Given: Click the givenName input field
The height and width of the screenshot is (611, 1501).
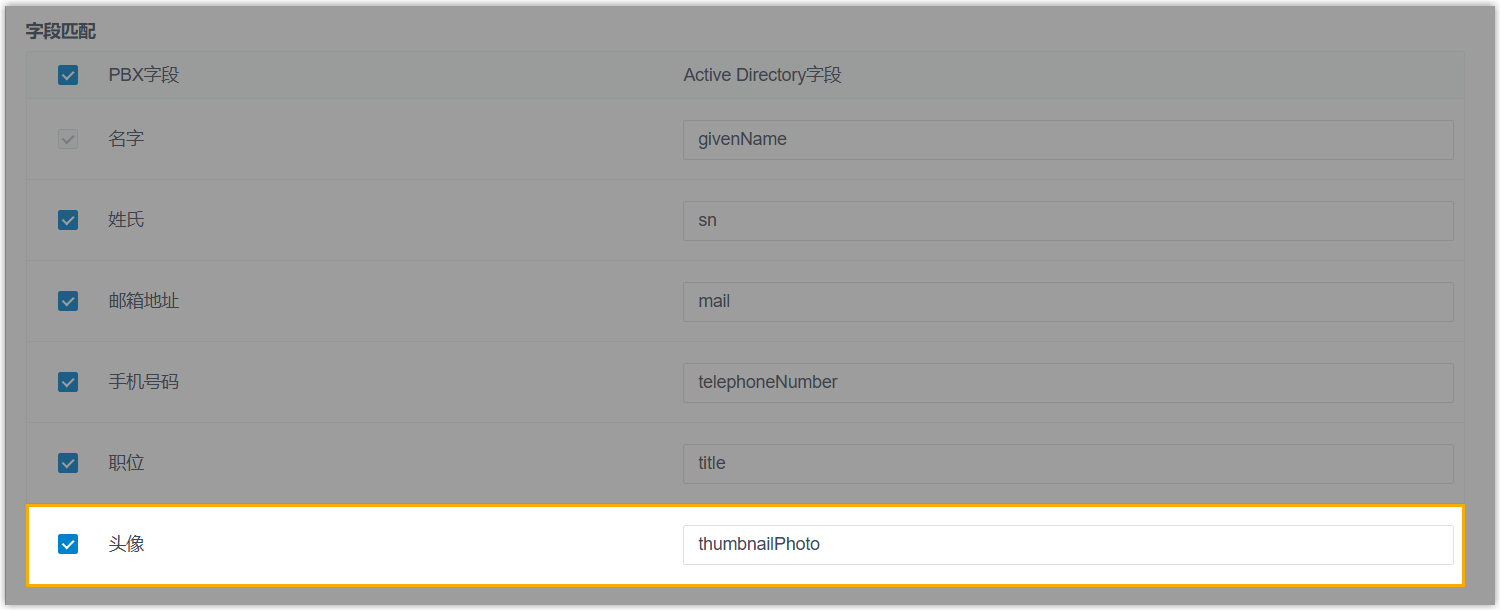Looking at the screenshot, I should (x=1067, y=140).
